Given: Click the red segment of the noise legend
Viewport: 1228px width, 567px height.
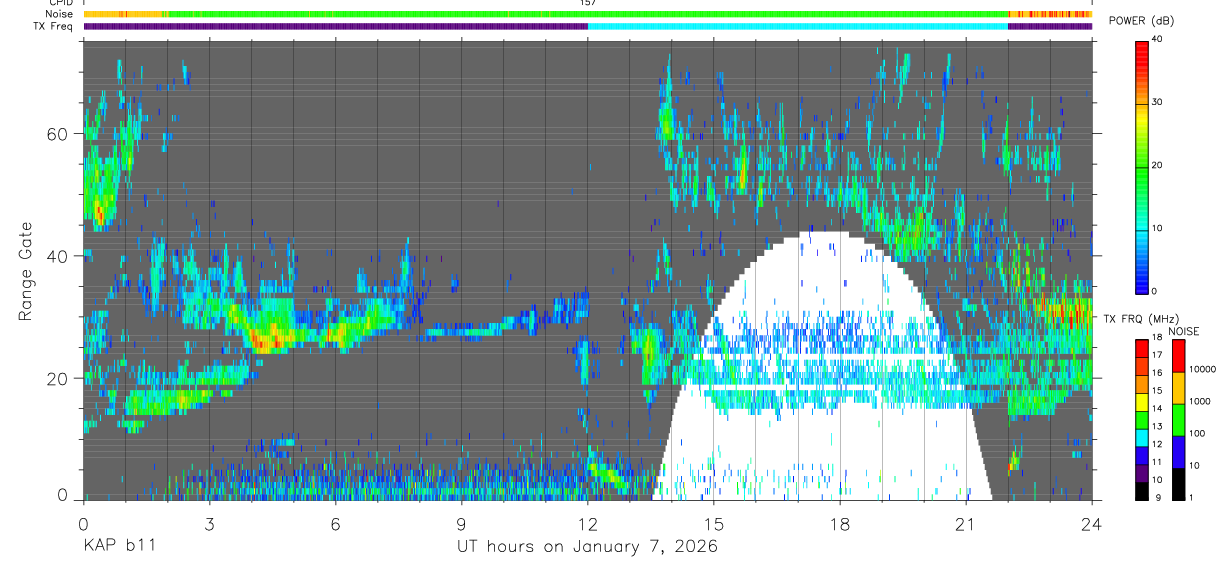Looking at the screenshot, I should [1178, 356].
